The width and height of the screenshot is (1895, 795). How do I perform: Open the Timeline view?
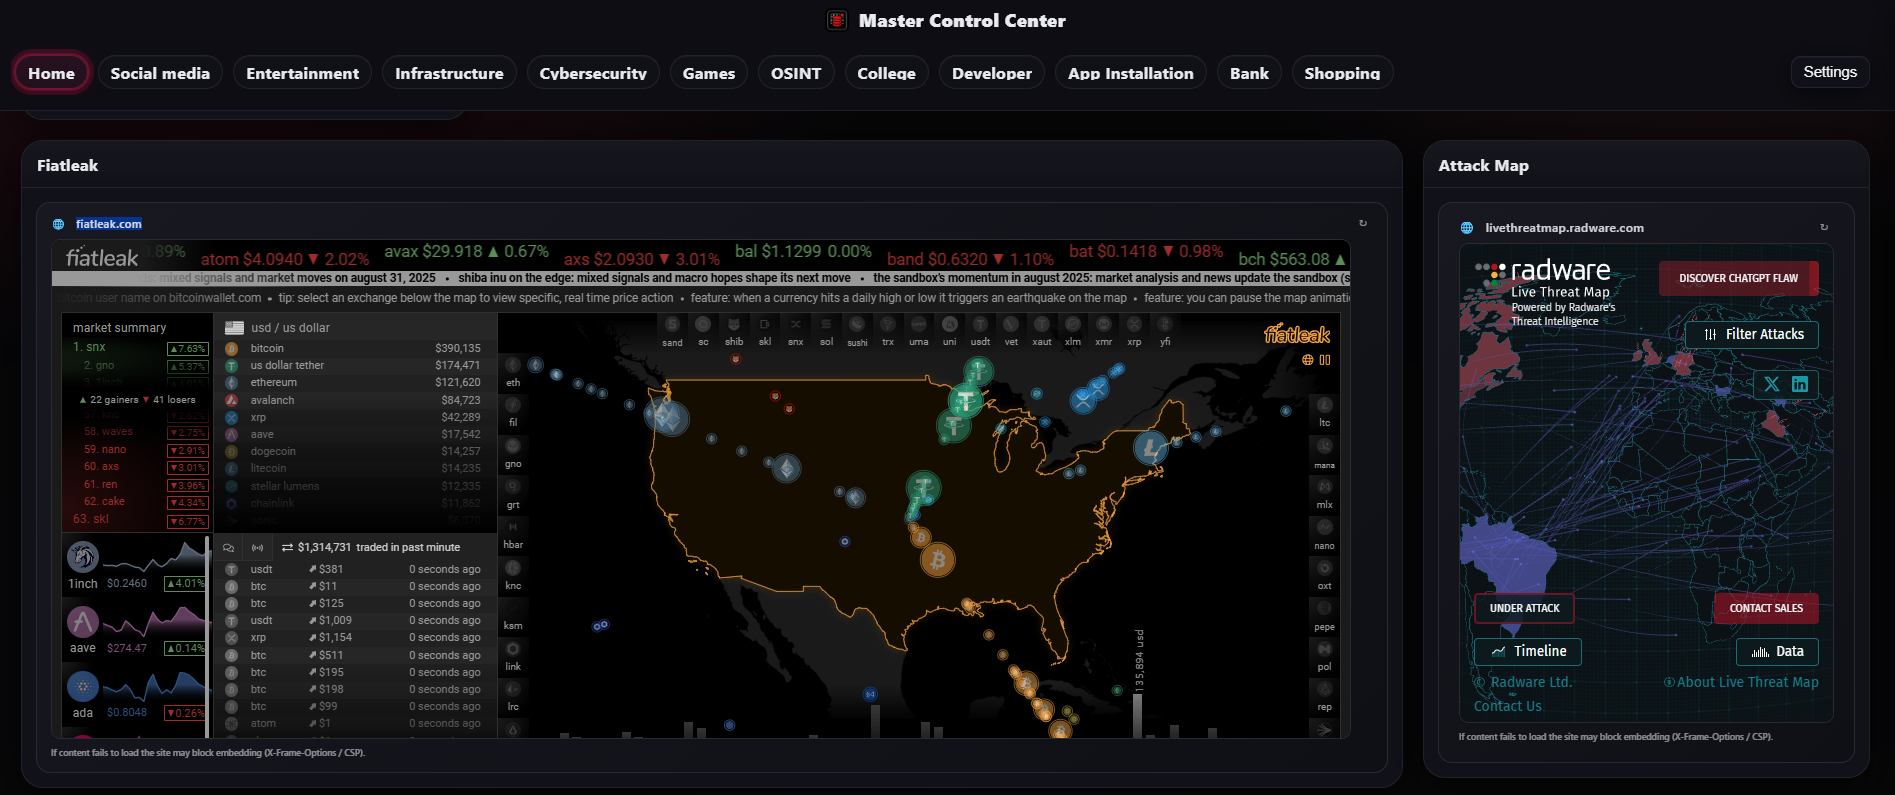(x=1527, y=651)
